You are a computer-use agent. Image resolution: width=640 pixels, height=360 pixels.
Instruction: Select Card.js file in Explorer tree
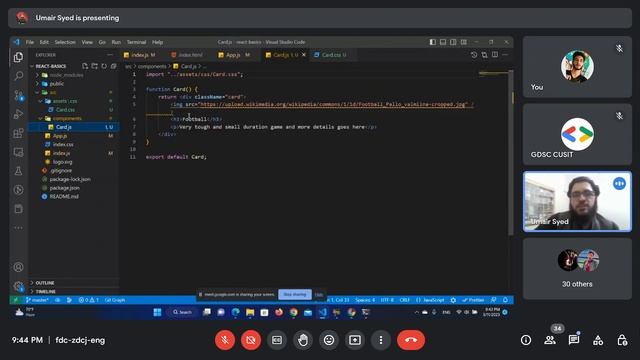[74, 127]
